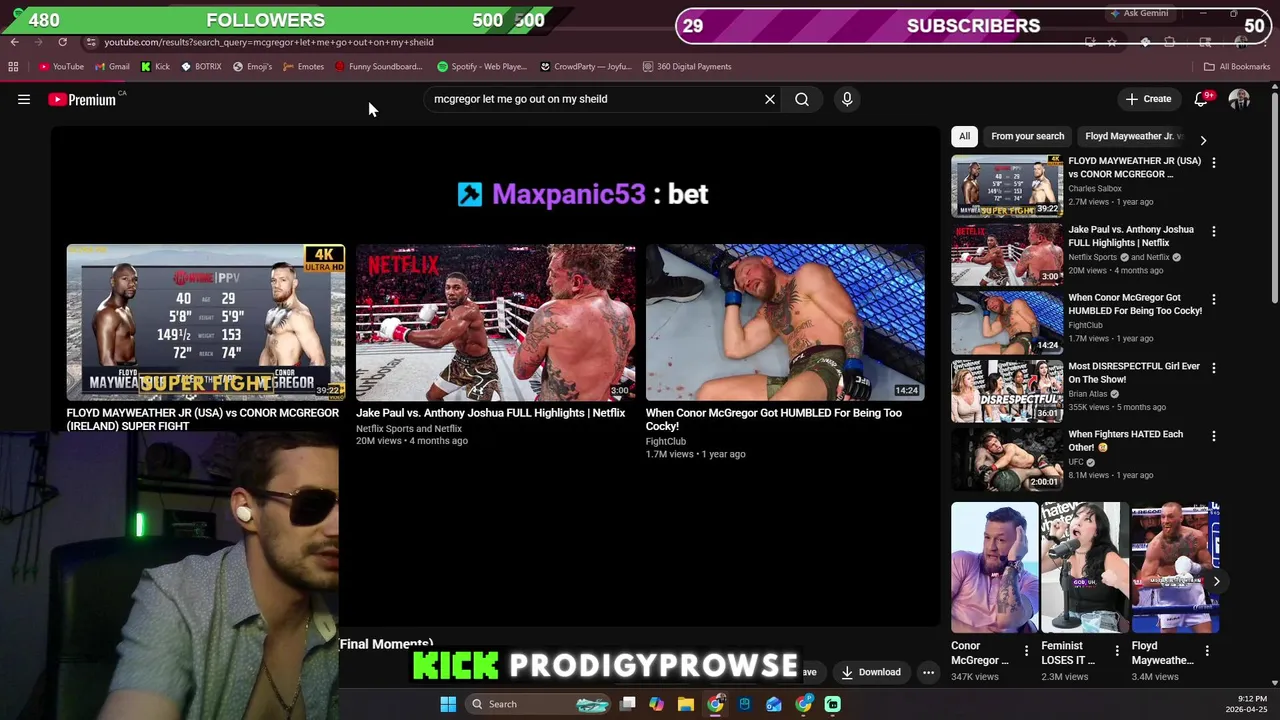The image size is (1280, 720).
Task: Open the Gmail bookmark
Action: (x=112, y=67)
